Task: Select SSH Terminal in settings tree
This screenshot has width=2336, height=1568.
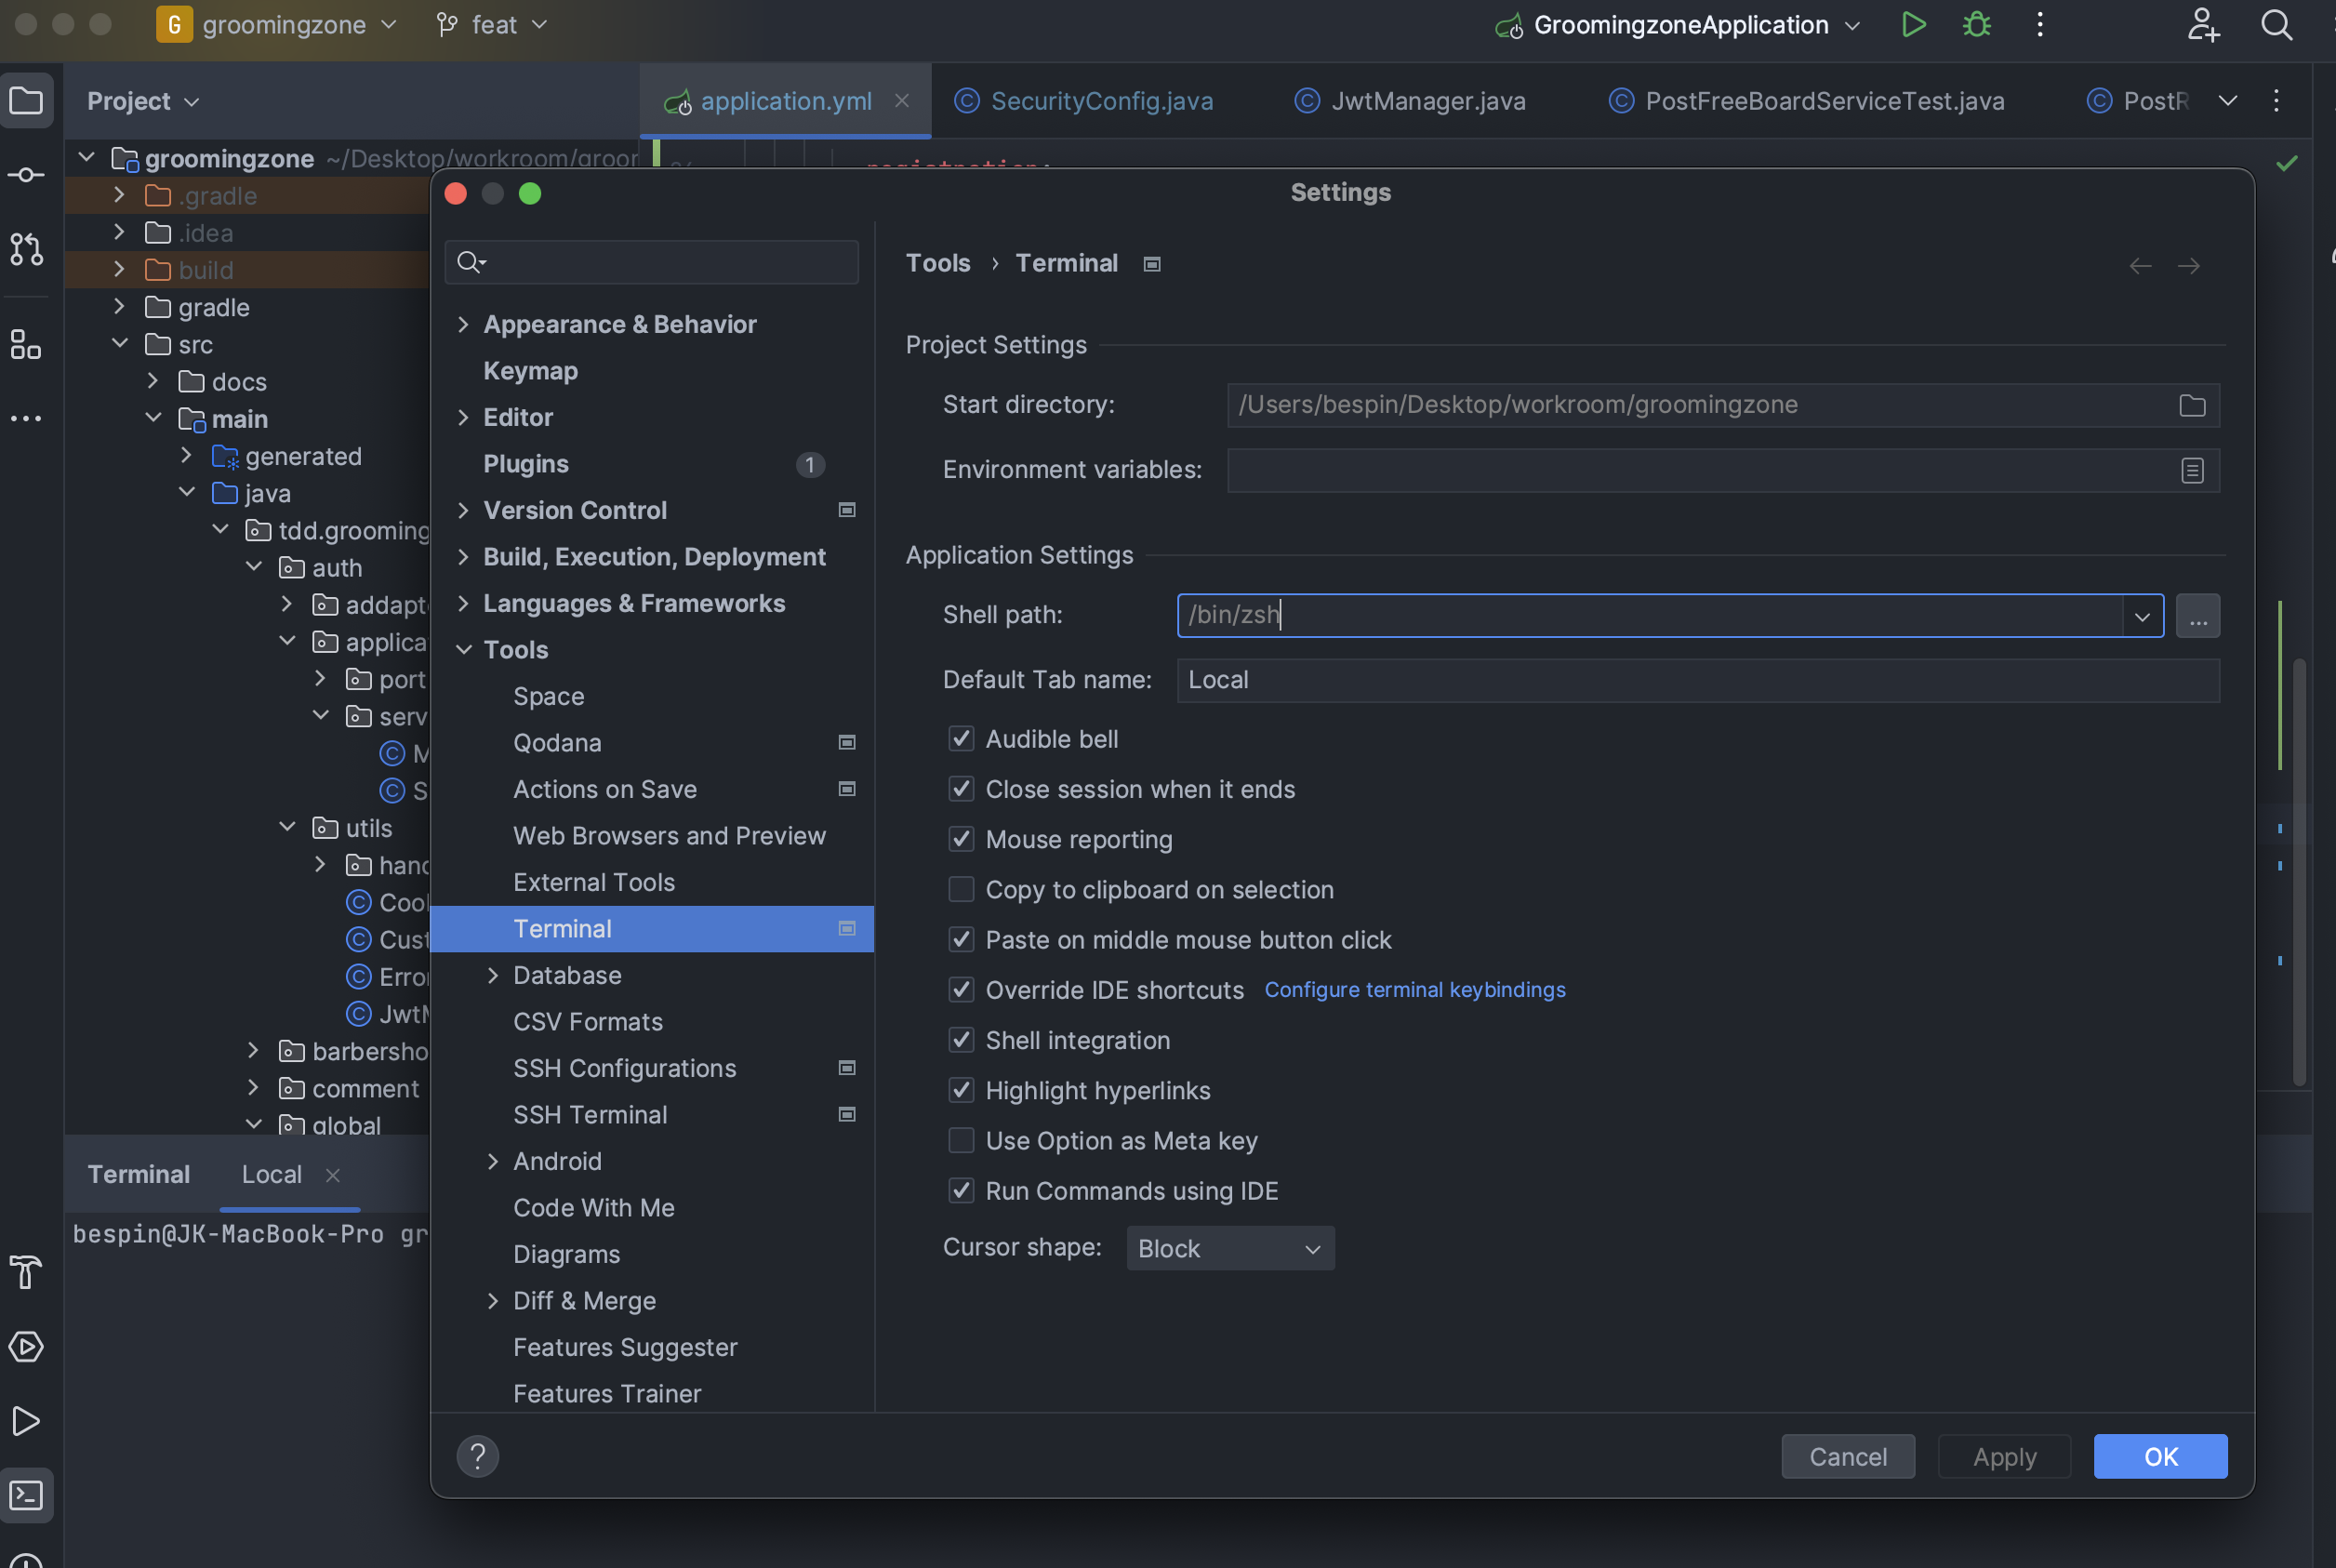Action: (589, 1114)
